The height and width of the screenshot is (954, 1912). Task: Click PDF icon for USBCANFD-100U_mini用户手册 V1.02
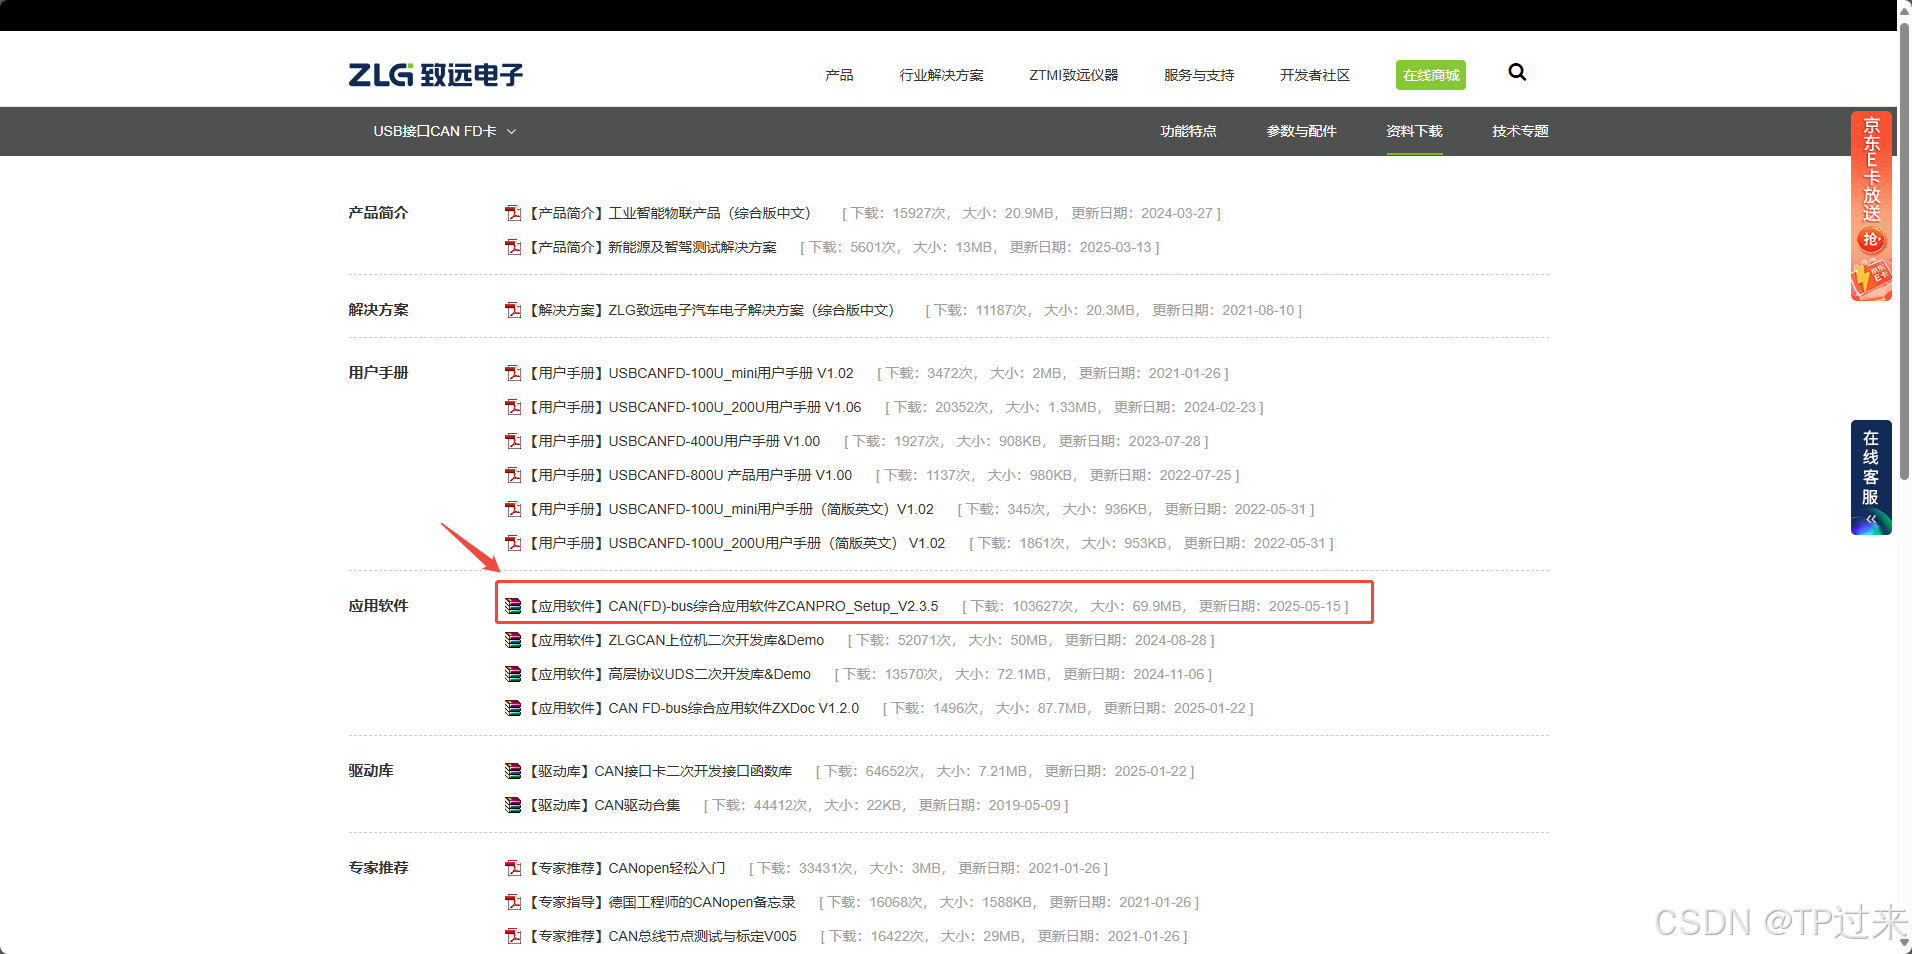pos(513,373)
